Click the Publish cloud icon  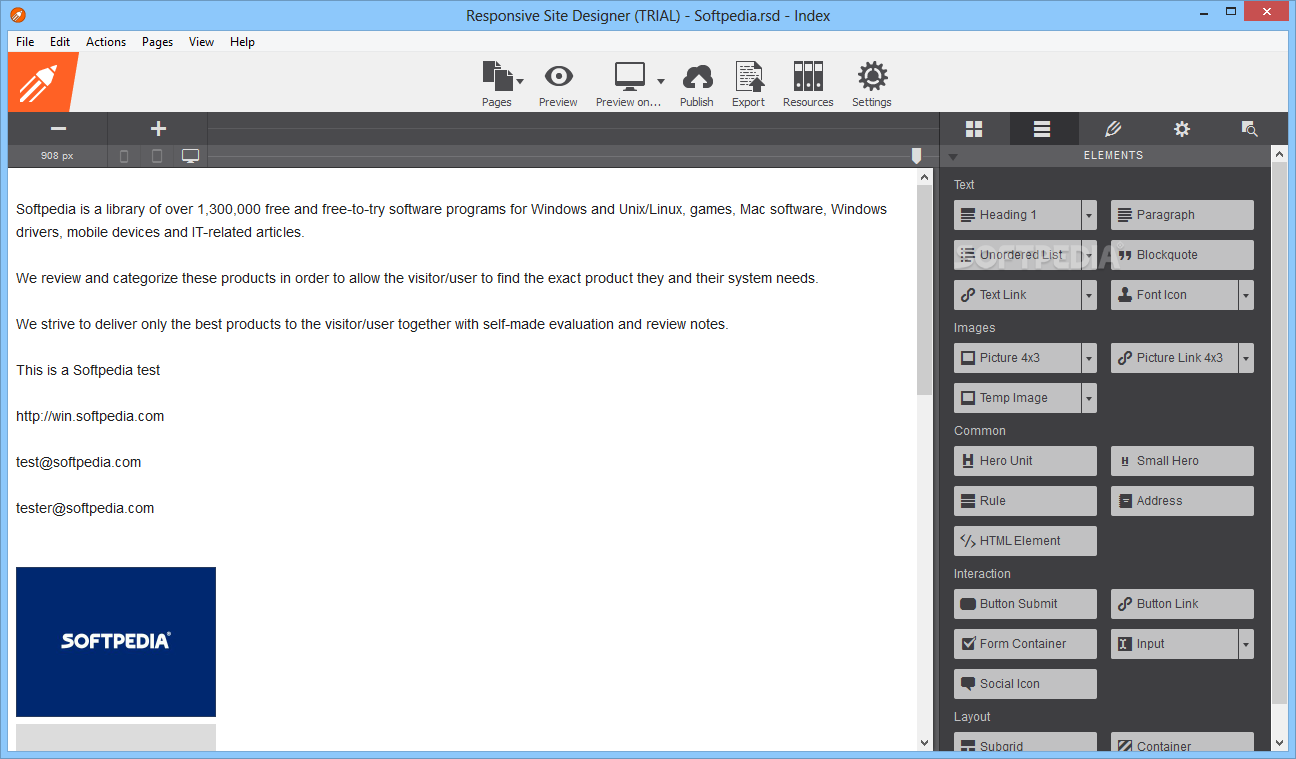pyautogui.click(x=697, y=77)
